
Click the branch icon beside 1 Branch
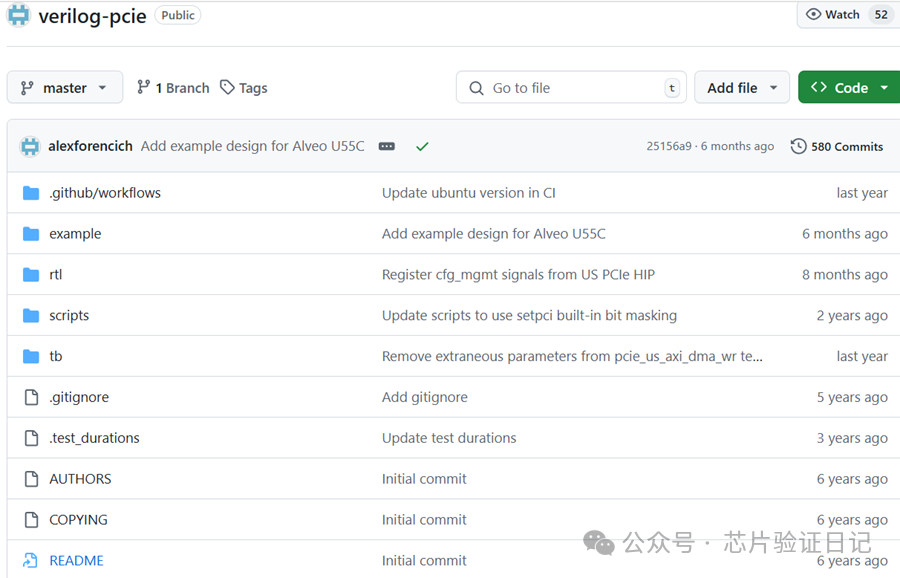pyautogui.click(x=144, y=88)
